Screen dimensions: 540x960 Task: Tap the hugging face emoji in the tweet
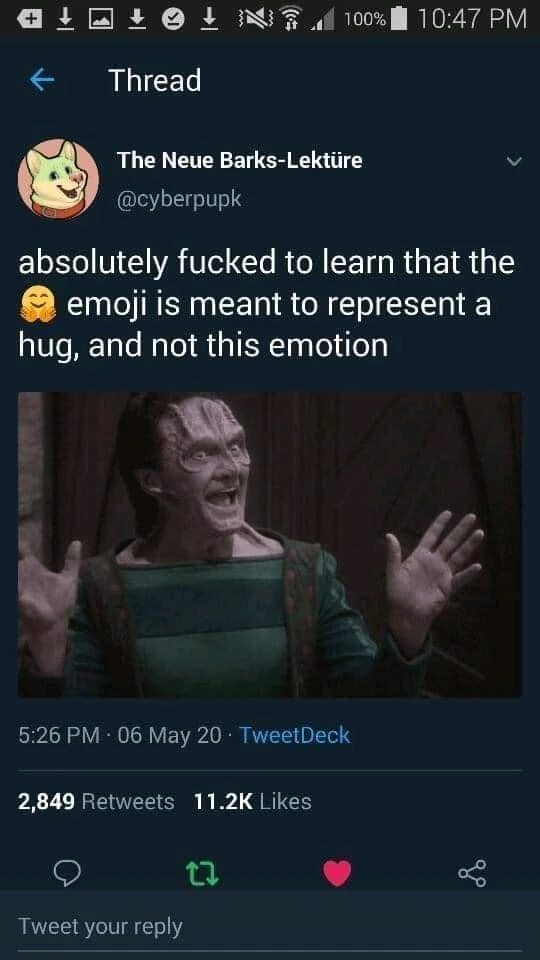(38, 305)
